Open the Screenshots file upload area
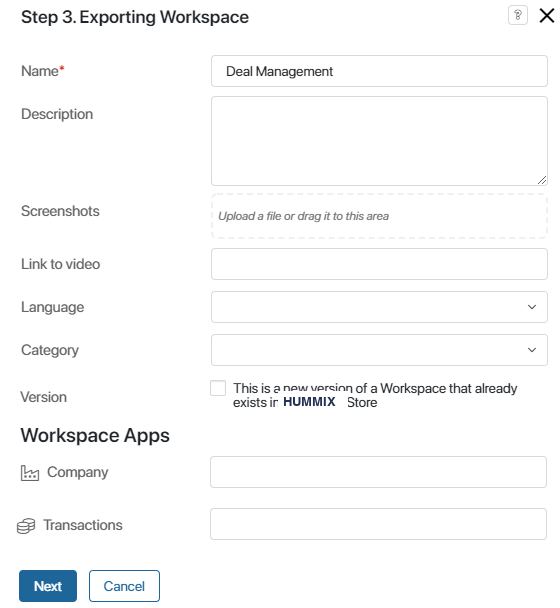This screenshot has height=608, width=560. click(379, 216)
